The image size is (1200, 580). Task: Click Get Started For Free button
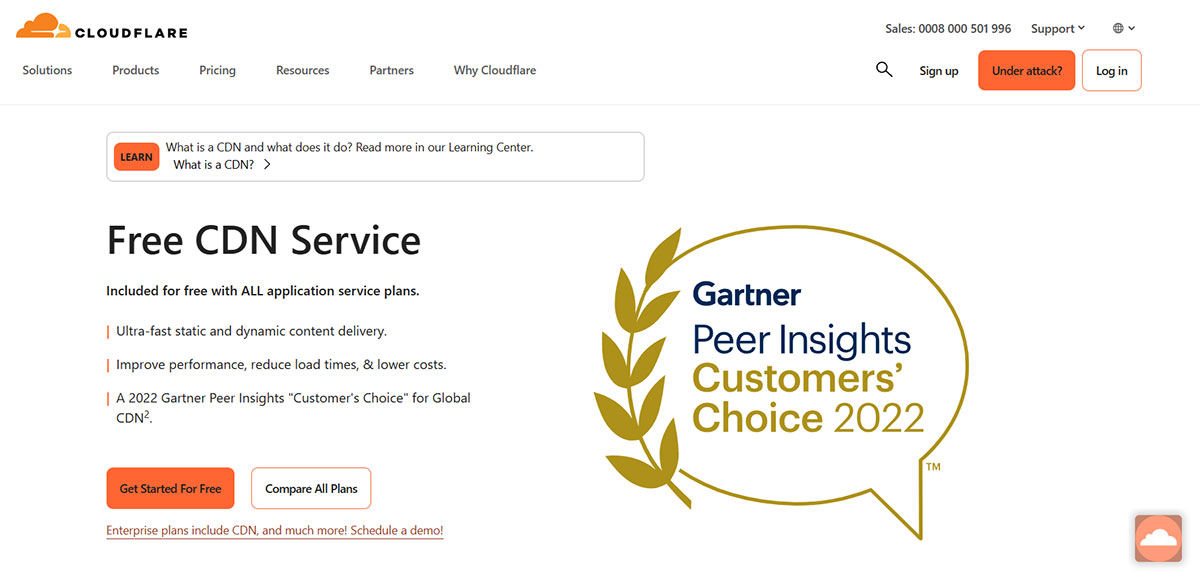pos(170,488)
